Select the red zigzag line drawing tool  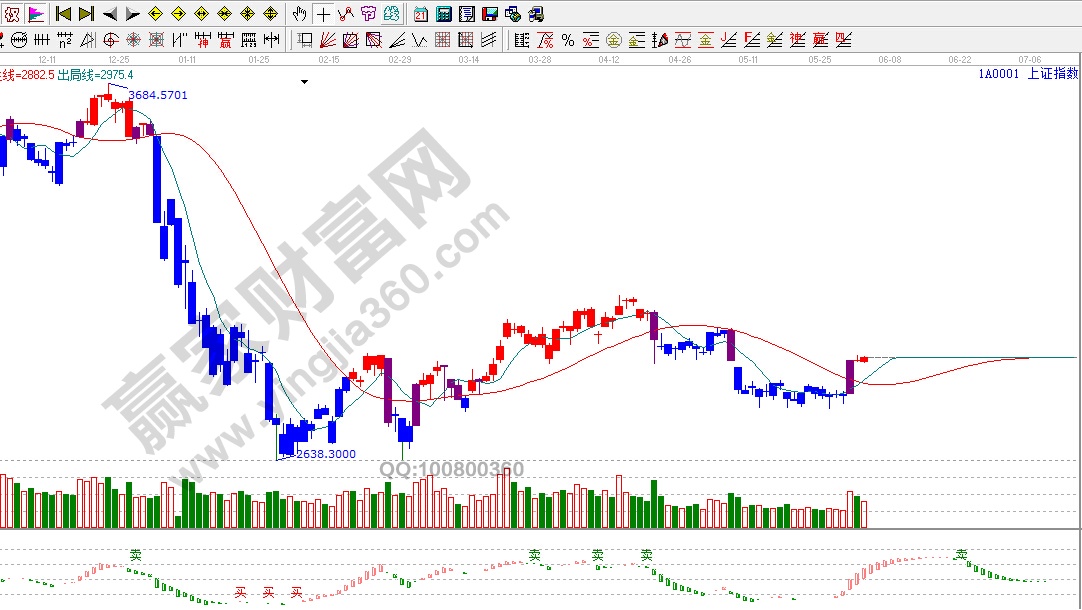(345, 14)
